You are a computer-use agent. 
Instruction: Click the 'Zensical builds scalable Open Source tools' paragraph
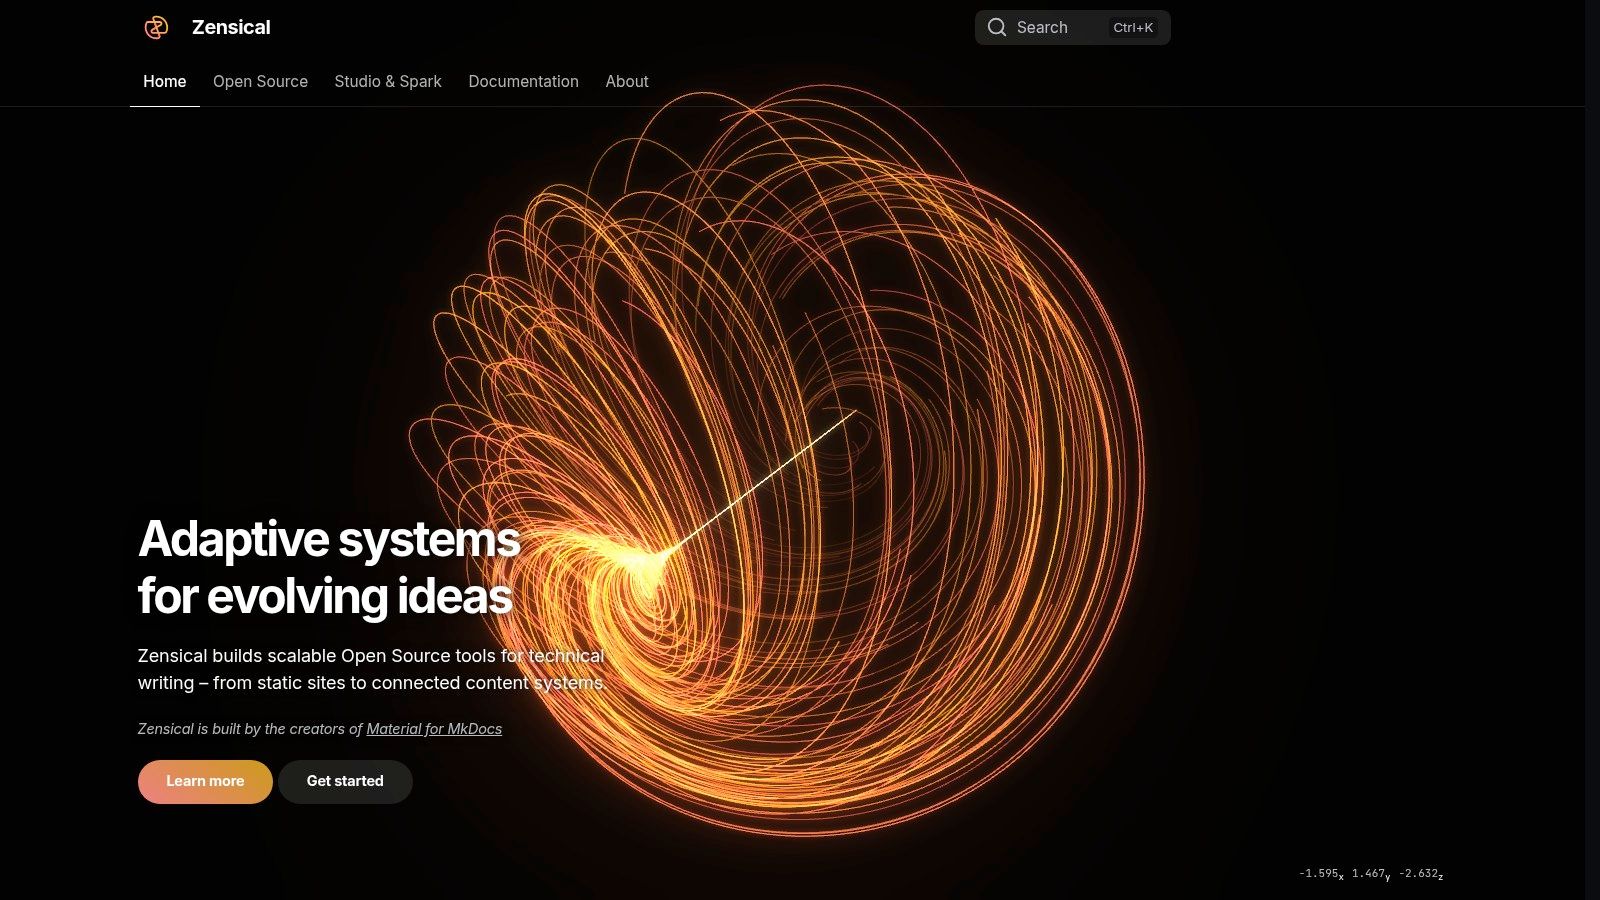point(371,669)
